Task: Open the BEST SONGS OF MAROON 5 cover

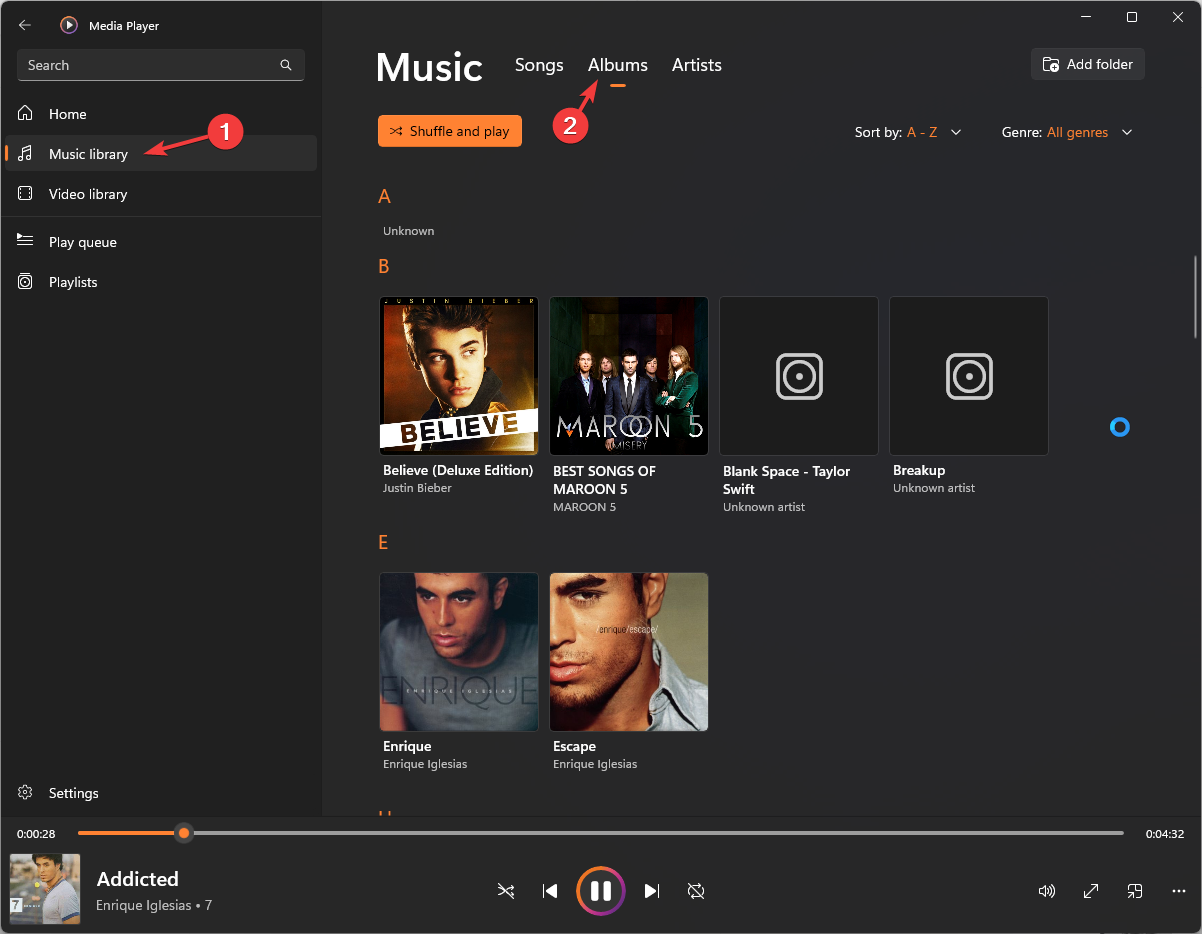Action: [629, 376]
